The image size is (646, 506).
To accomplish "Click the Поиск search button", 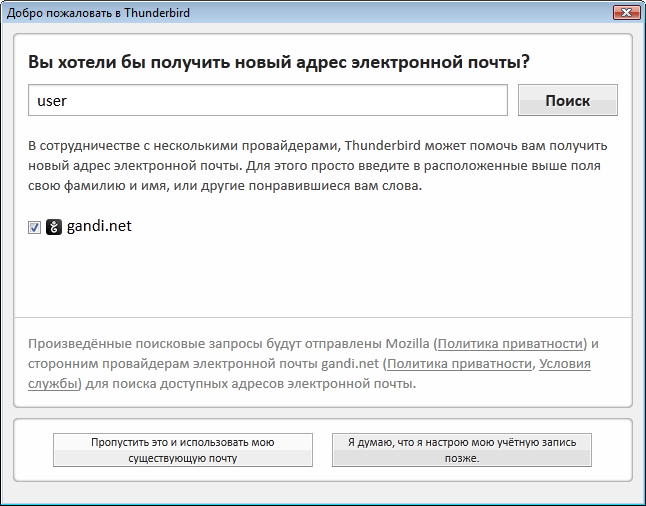I will 568,100.
